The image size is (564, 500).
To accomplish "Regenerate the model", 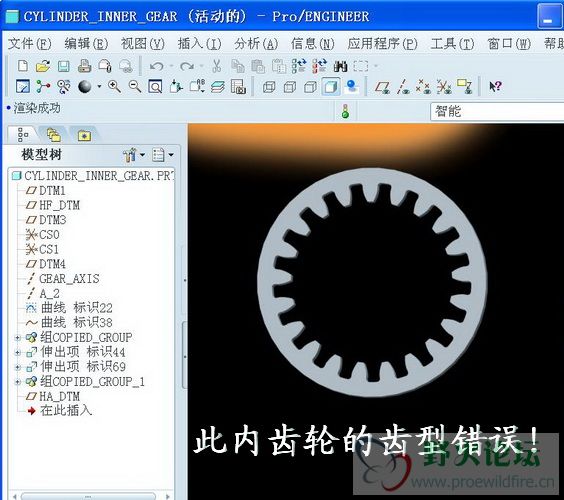I will coord(299,66).
